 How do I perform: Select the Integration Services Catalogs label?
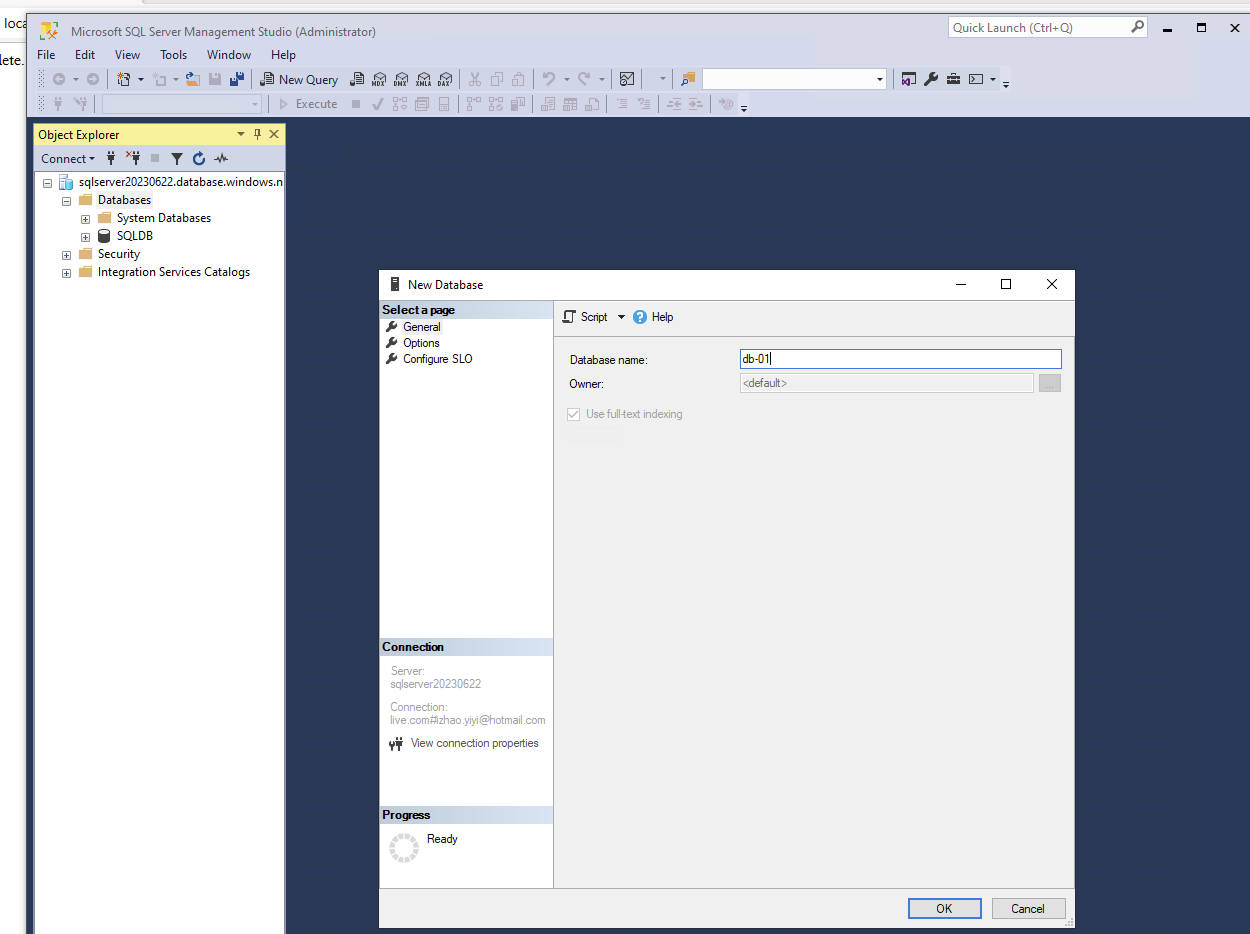173,272
